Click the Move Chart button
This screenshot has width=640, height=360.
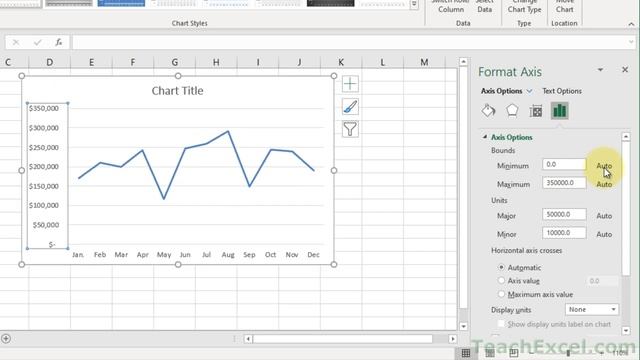tap(564, 7)
